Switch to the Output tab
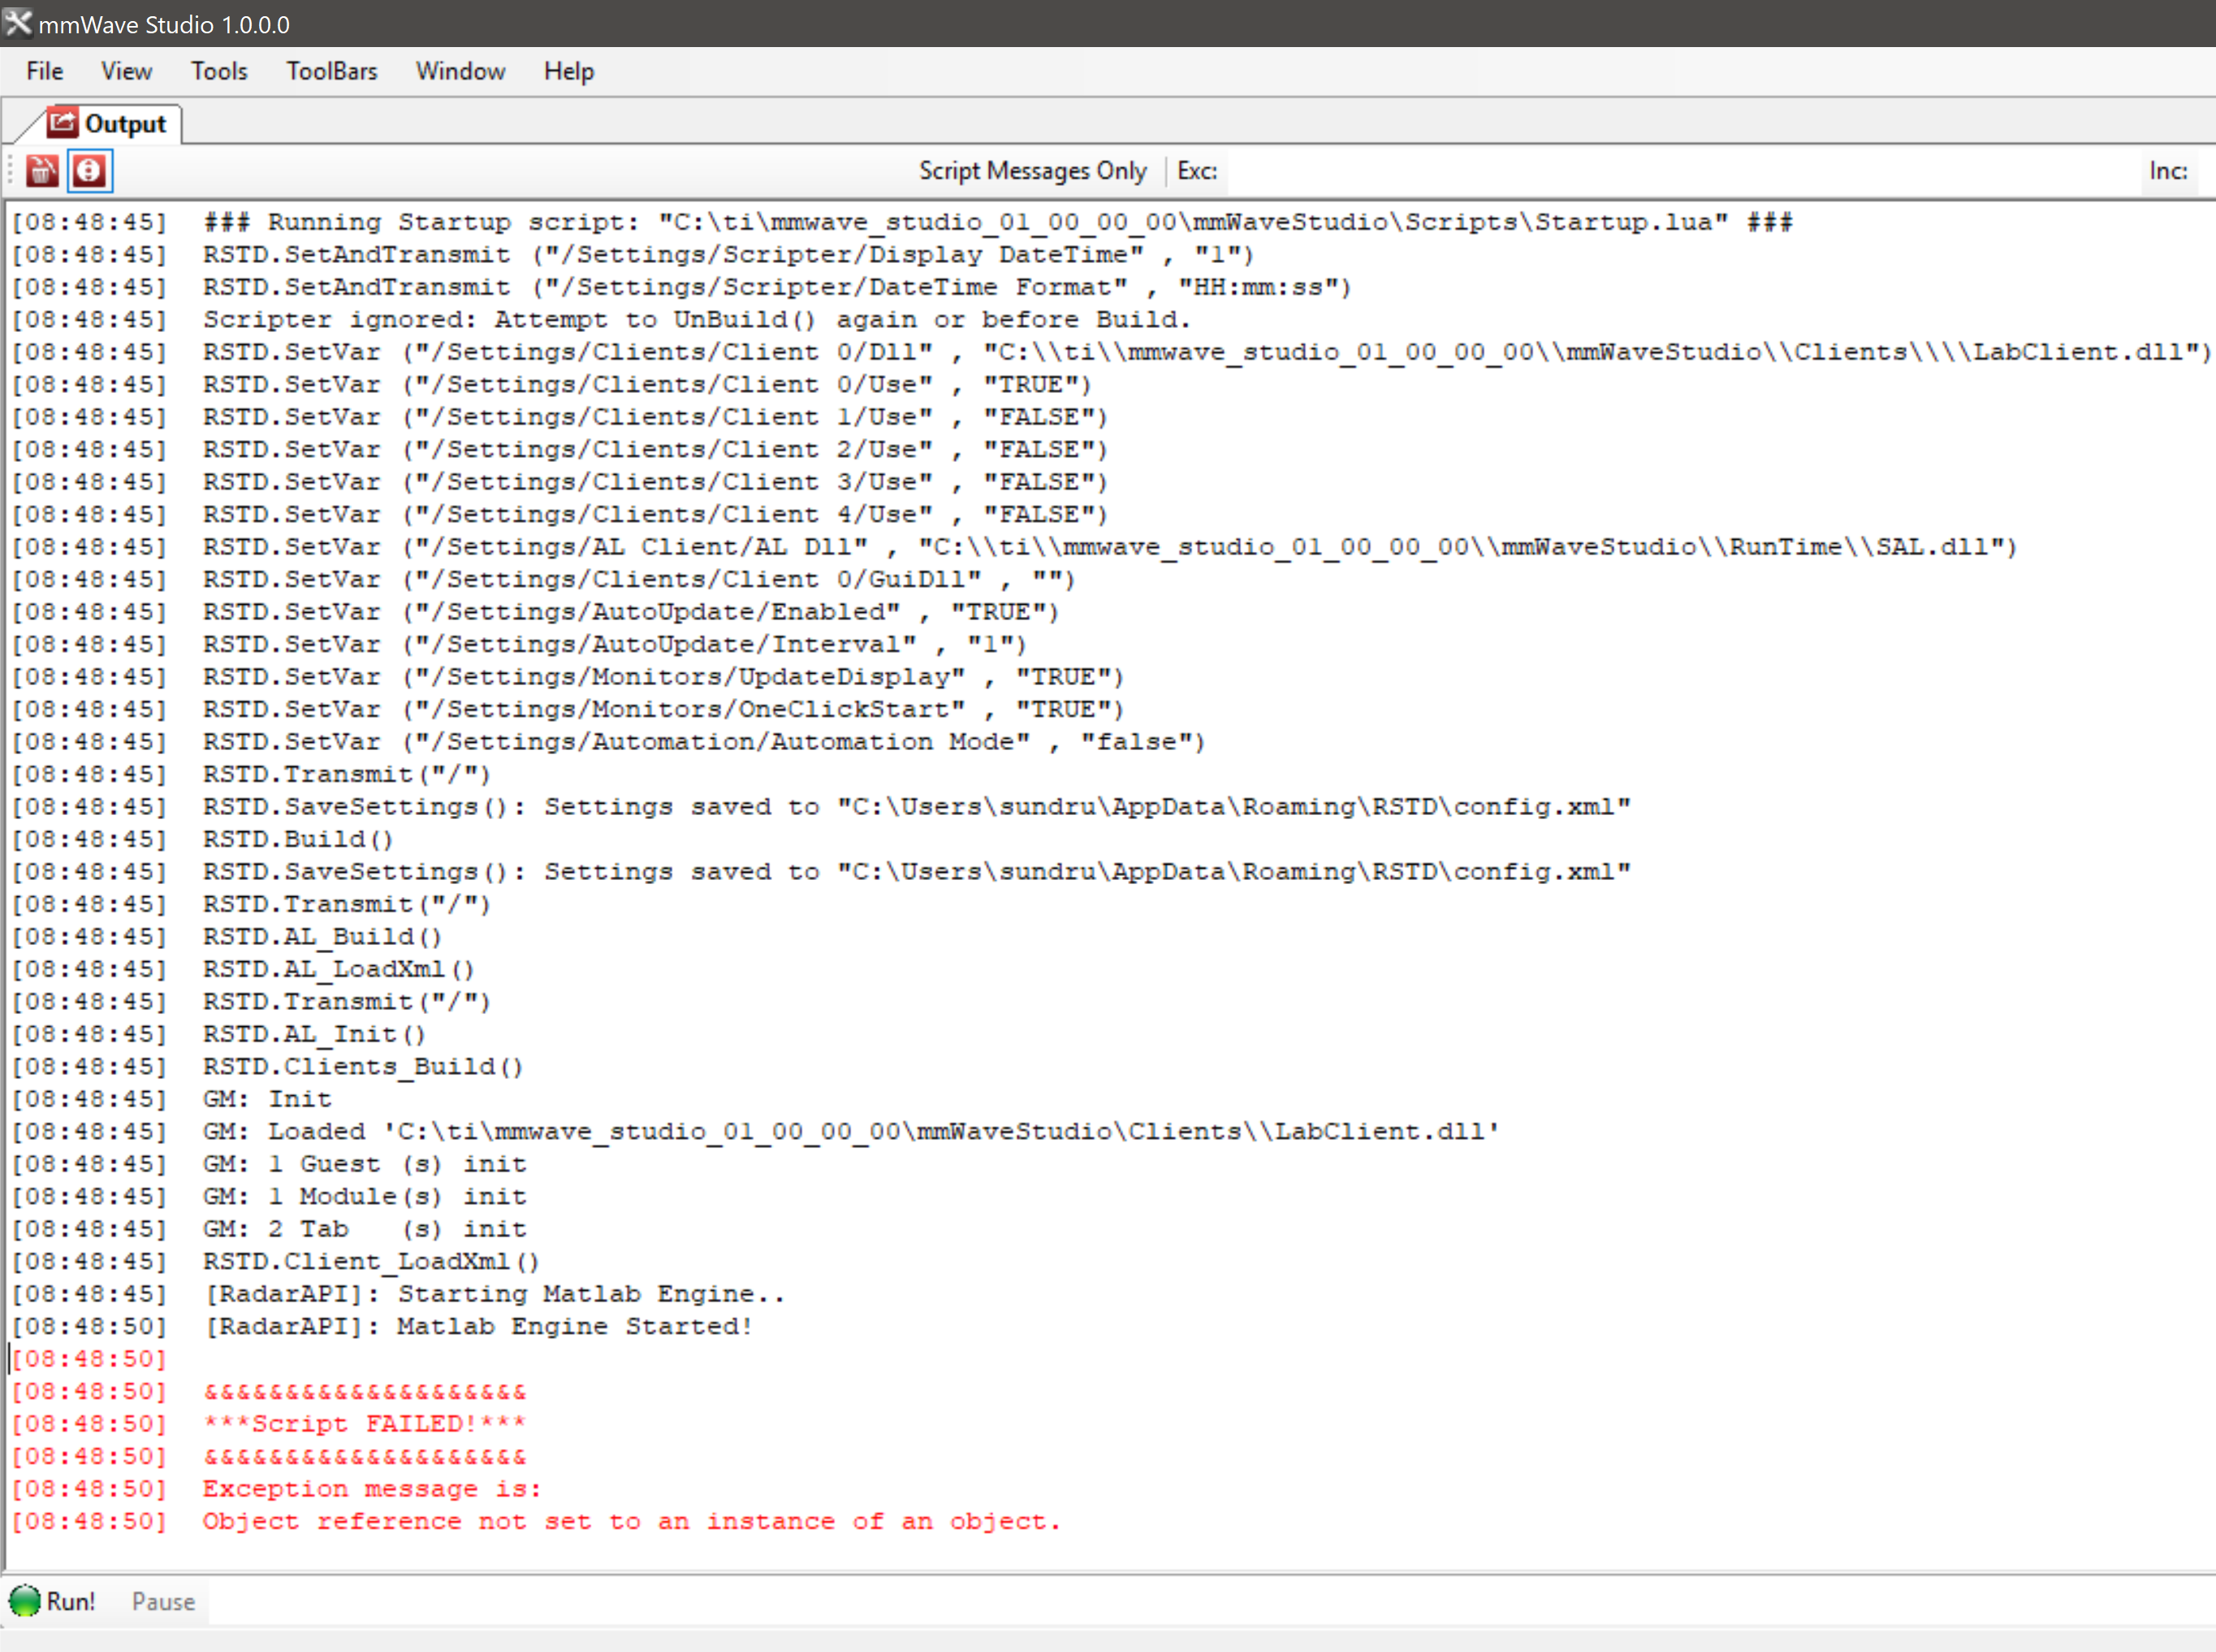The width and height of the screenshot is (2216, 1652). click(124, 124)
